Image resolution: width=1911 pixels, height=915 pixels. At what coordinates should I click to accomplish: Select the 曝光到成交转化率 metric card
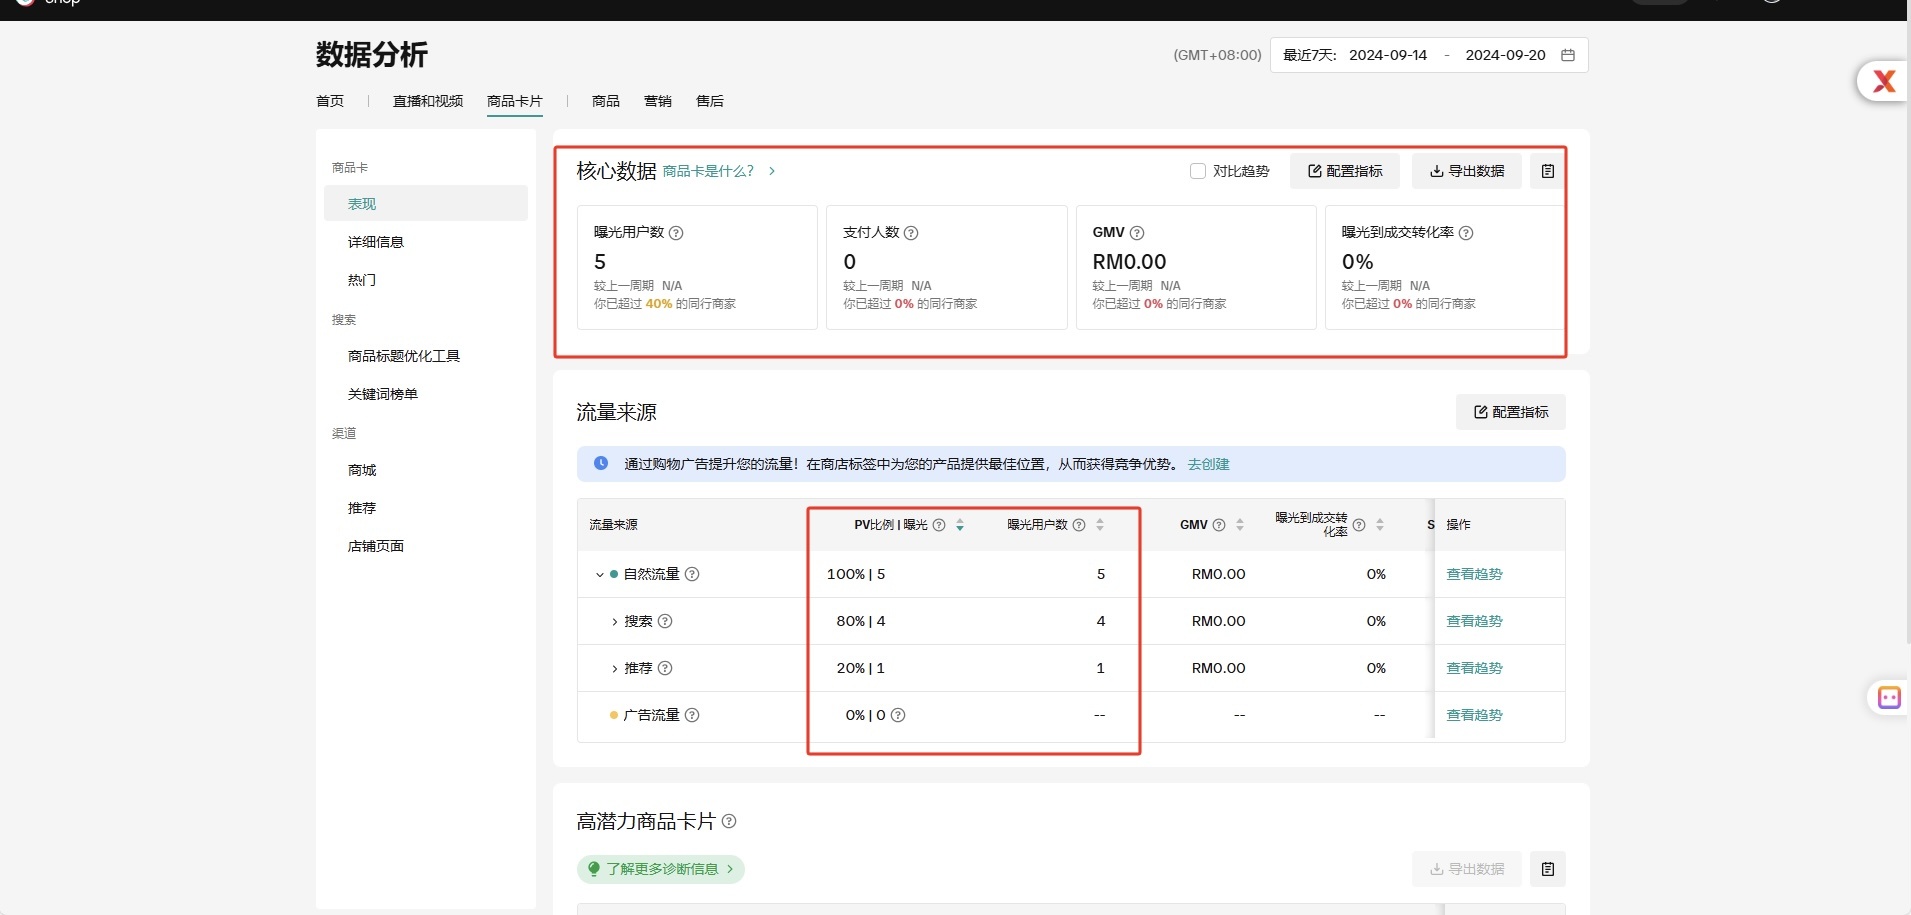[x=1444, y=267]
